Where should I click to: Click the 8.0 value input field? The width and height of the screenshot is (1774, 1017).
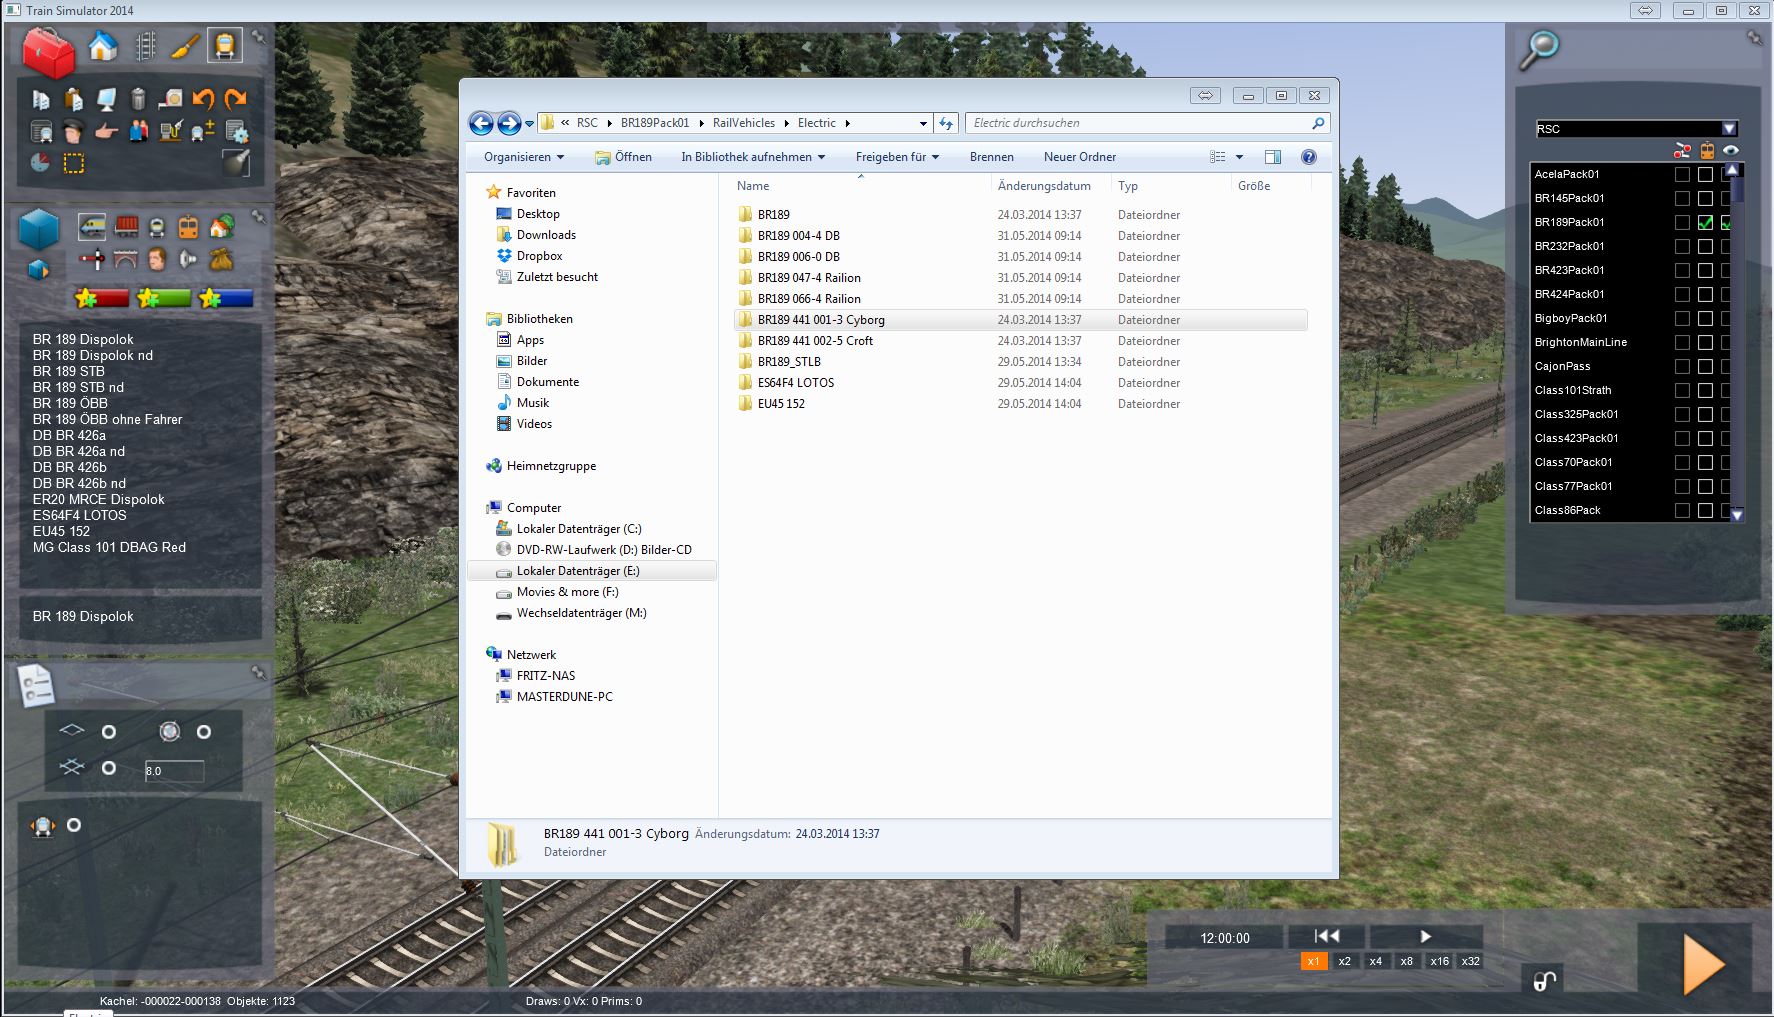pos(173,771)
